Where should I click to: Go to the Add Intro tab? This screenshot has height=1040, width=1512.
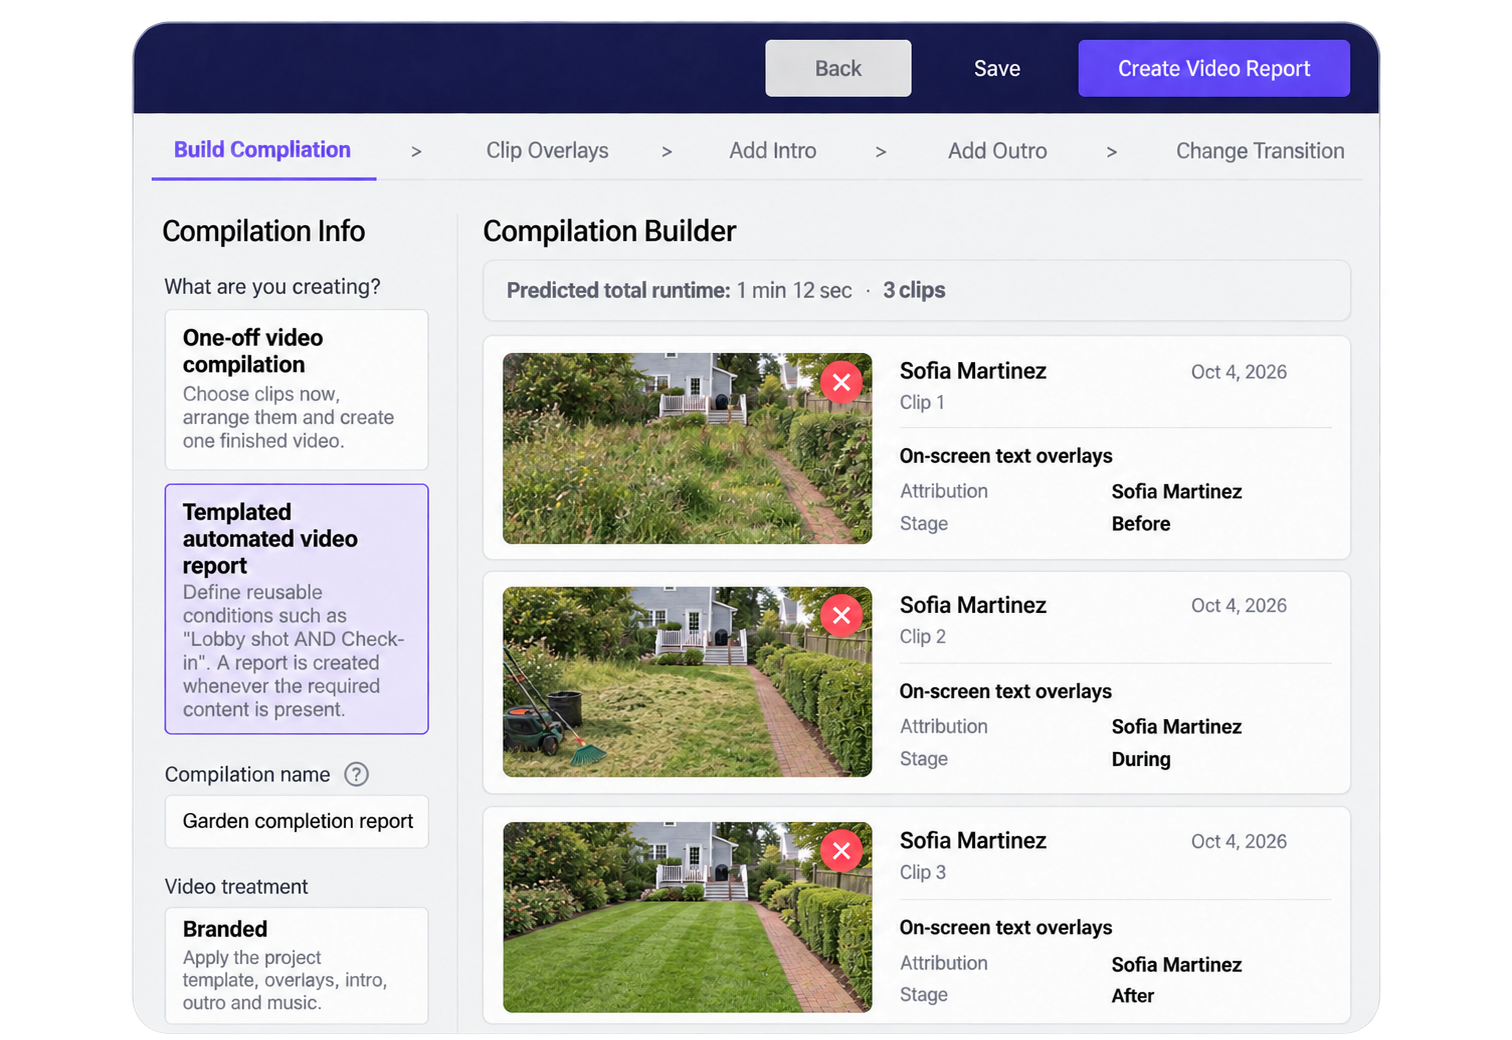tap(773, 151)
